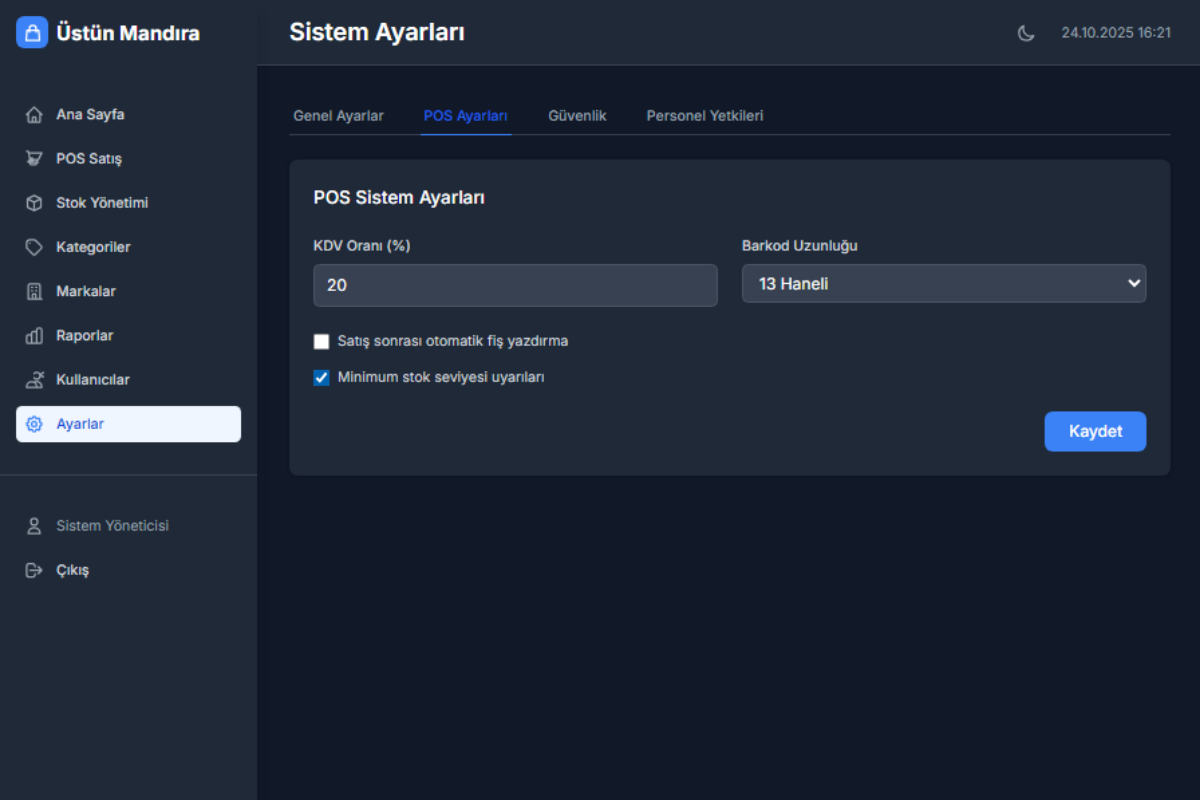Open Stok Yönetimi using the box icon
Image resolution: width=1200 pixels, height=800 pixels.
click(x=33, y=202)
